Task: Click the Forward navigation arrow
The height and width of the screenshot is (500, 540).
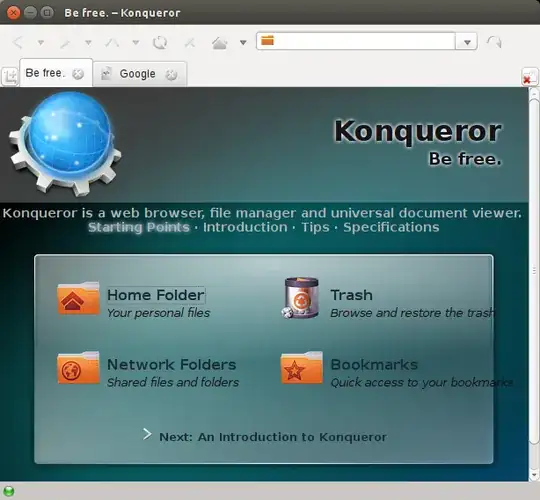Action: coord(65,43)
